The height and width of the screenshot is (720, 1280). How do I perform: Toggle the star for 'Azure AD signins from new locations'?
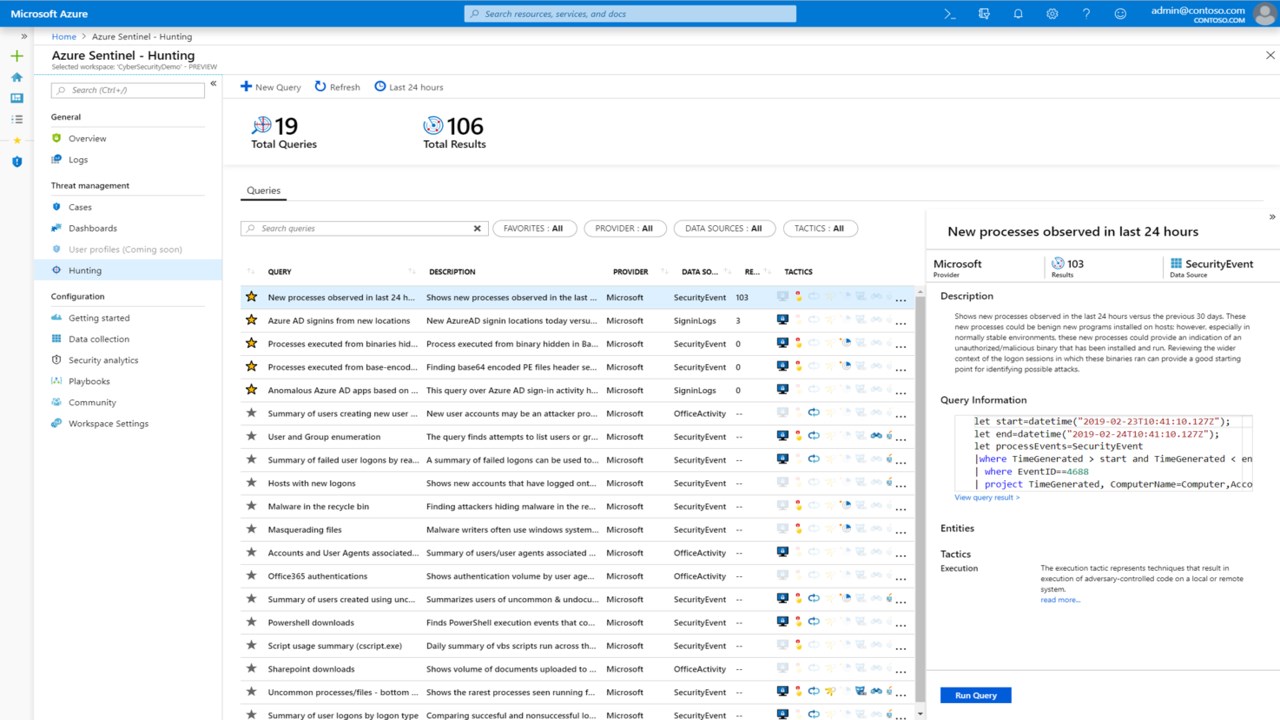[x=252, y=320]
